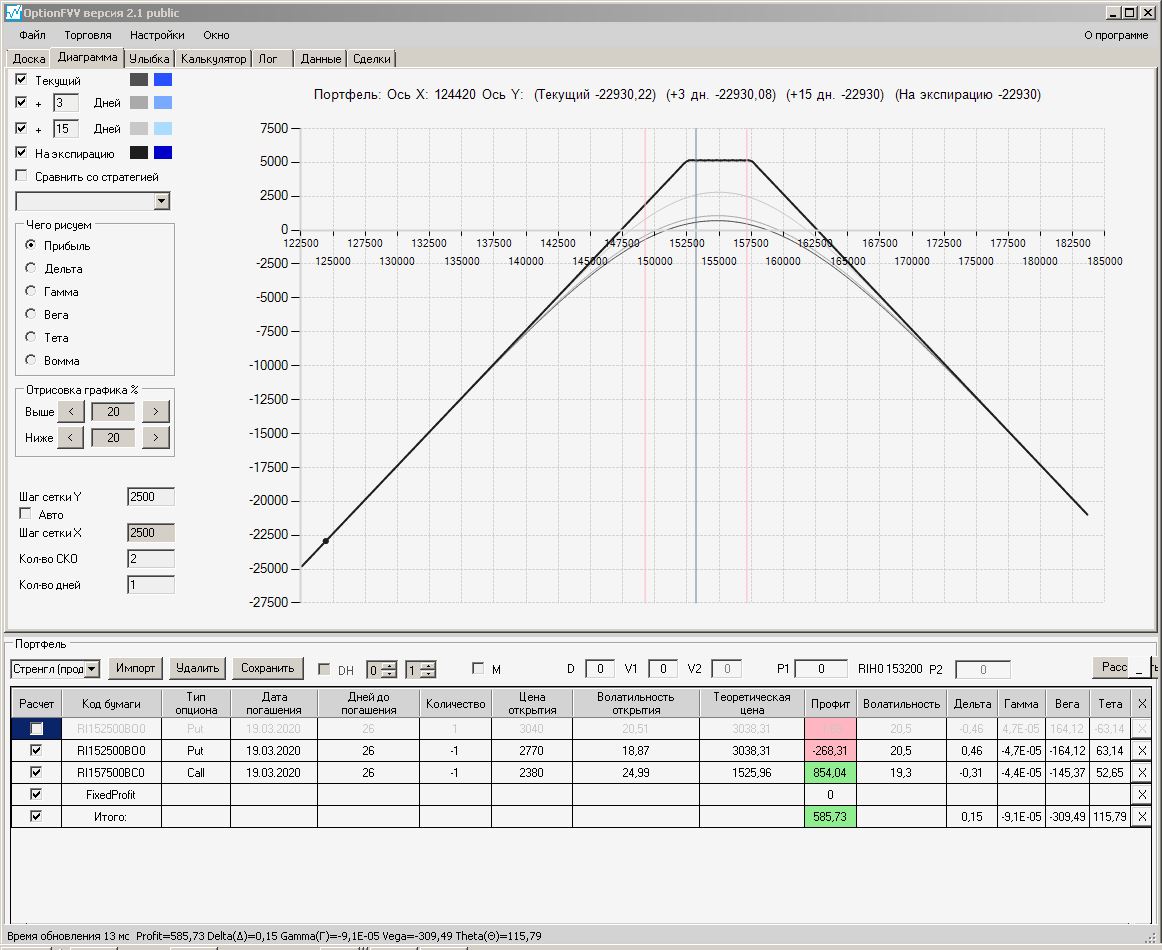Select the Дельта radio button
The image size is (1162, 950).
pyautogui.click(x=31, y=268)
